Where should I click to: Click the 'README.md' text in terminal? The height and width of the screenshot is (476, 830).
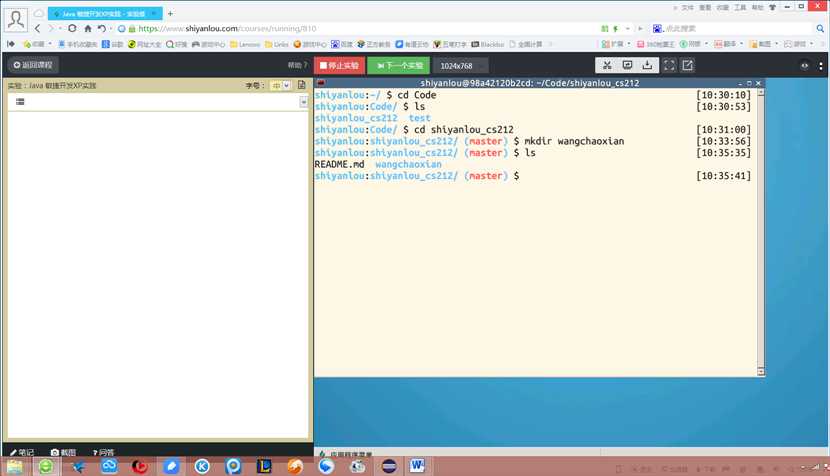tap(339, 164)
